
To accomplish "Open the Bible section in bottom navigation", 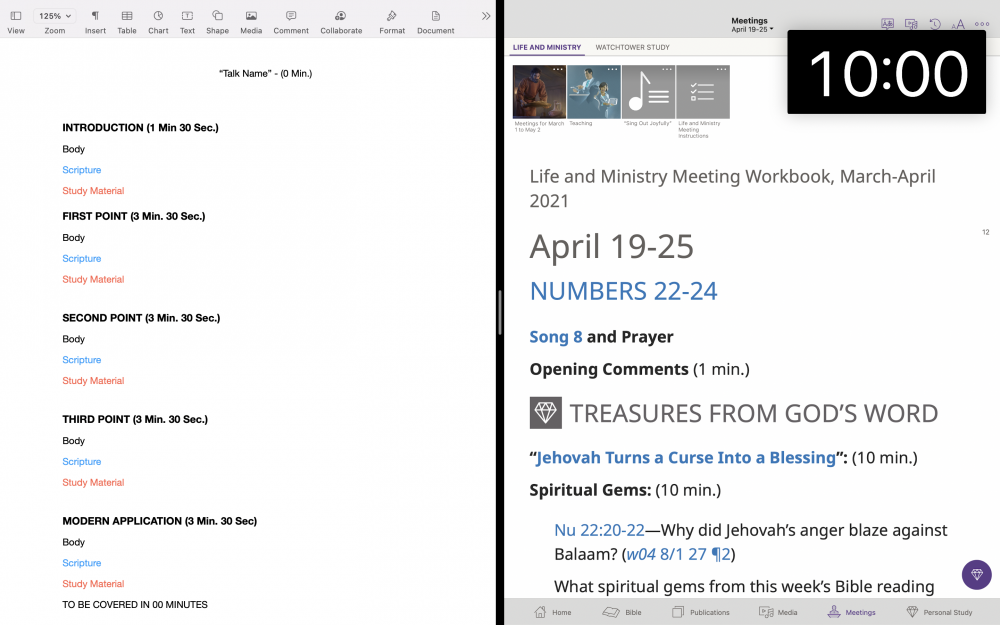I will [x=624, y=612].
